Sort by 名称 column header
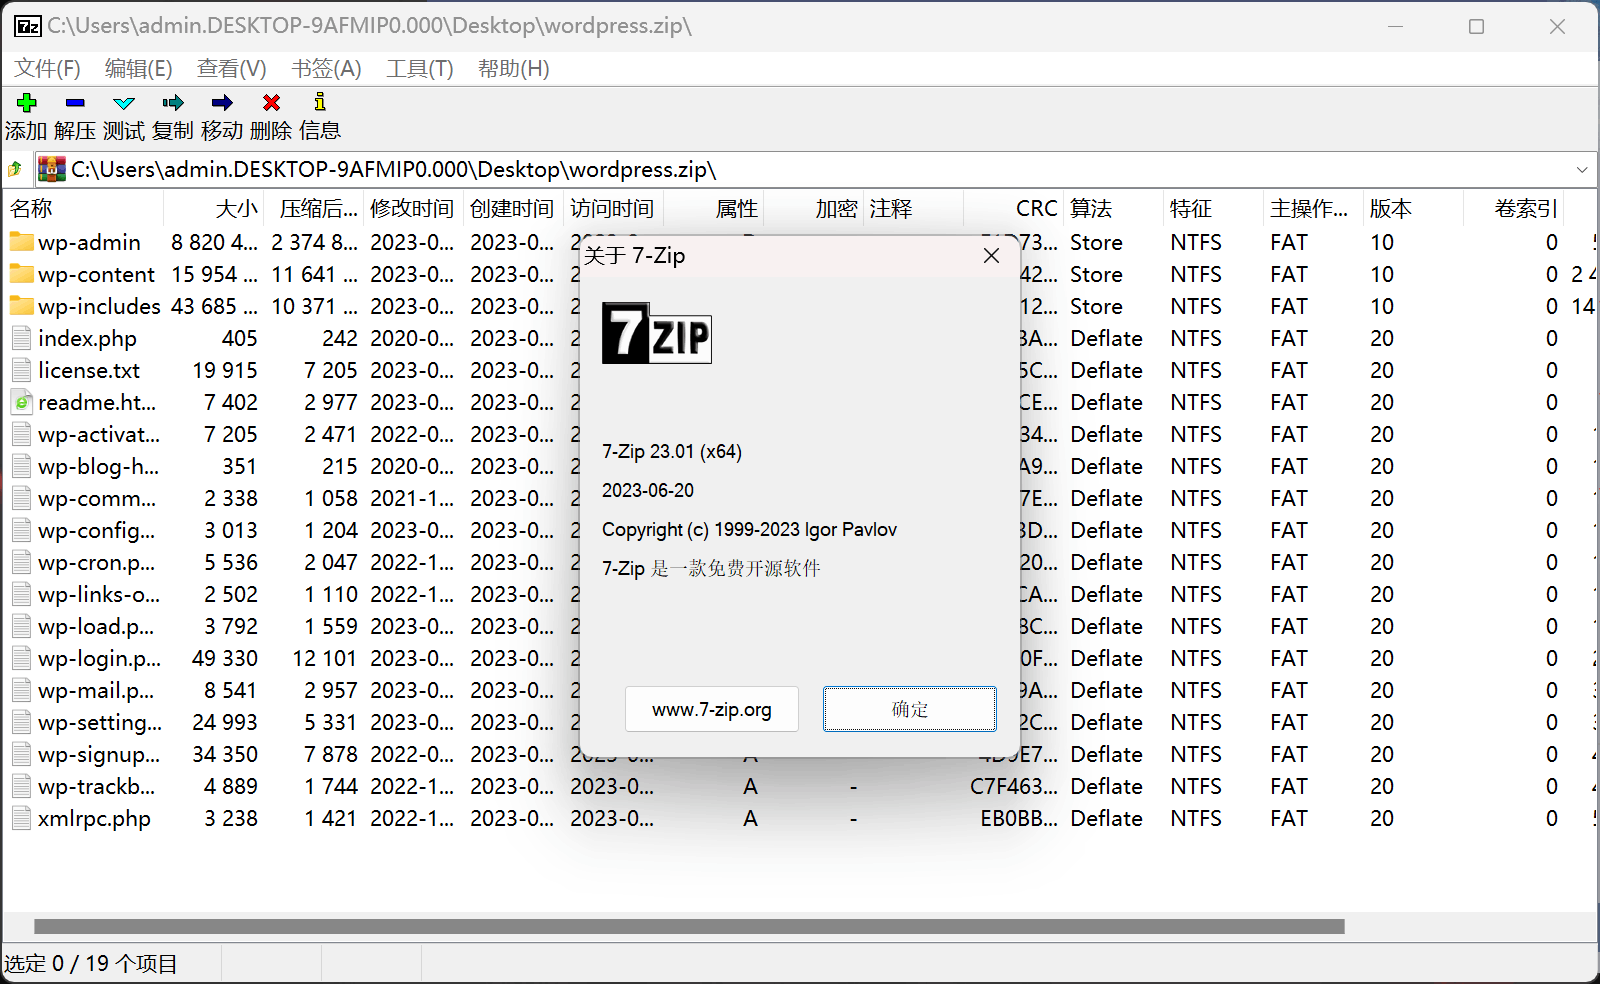Screen dimensions: 1600x984 pyautogui.click(x=84, y=208)
